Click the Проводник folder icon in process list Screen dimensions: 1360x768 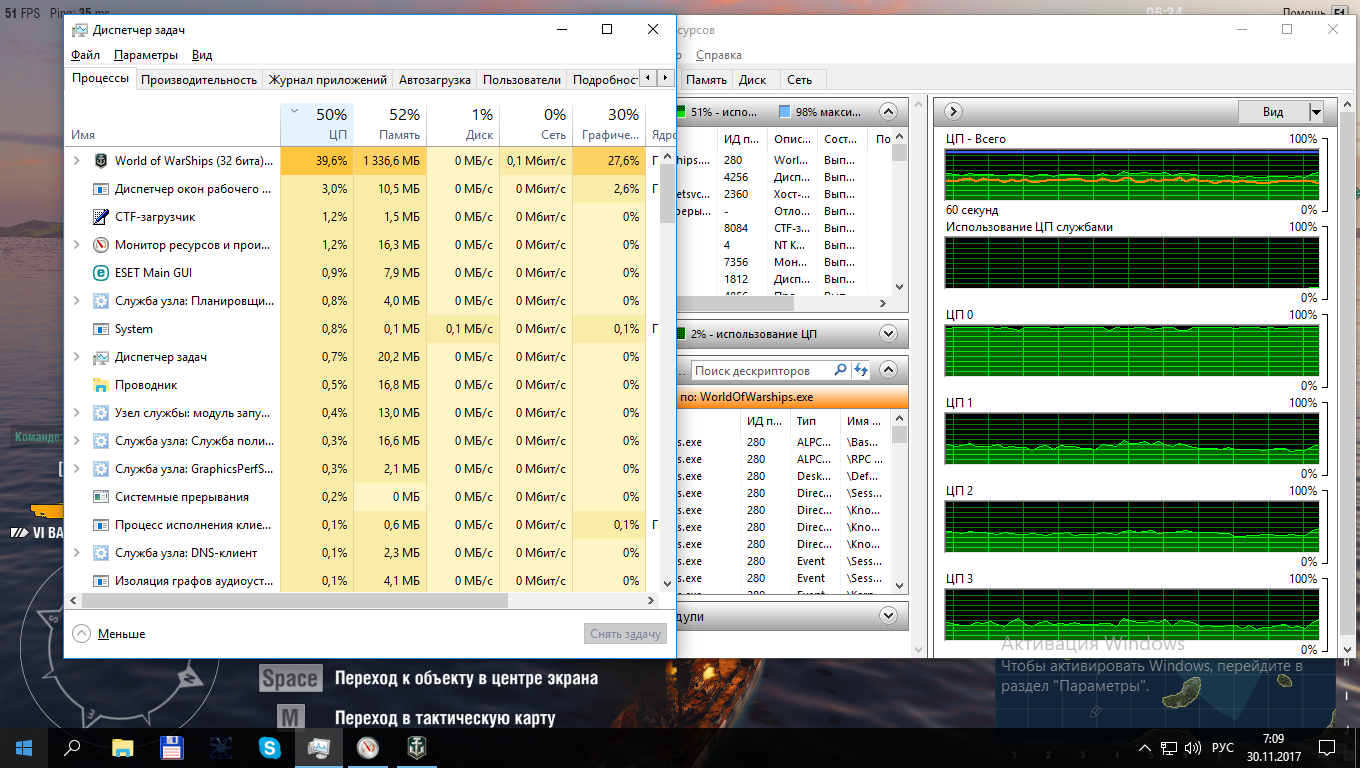100,385
